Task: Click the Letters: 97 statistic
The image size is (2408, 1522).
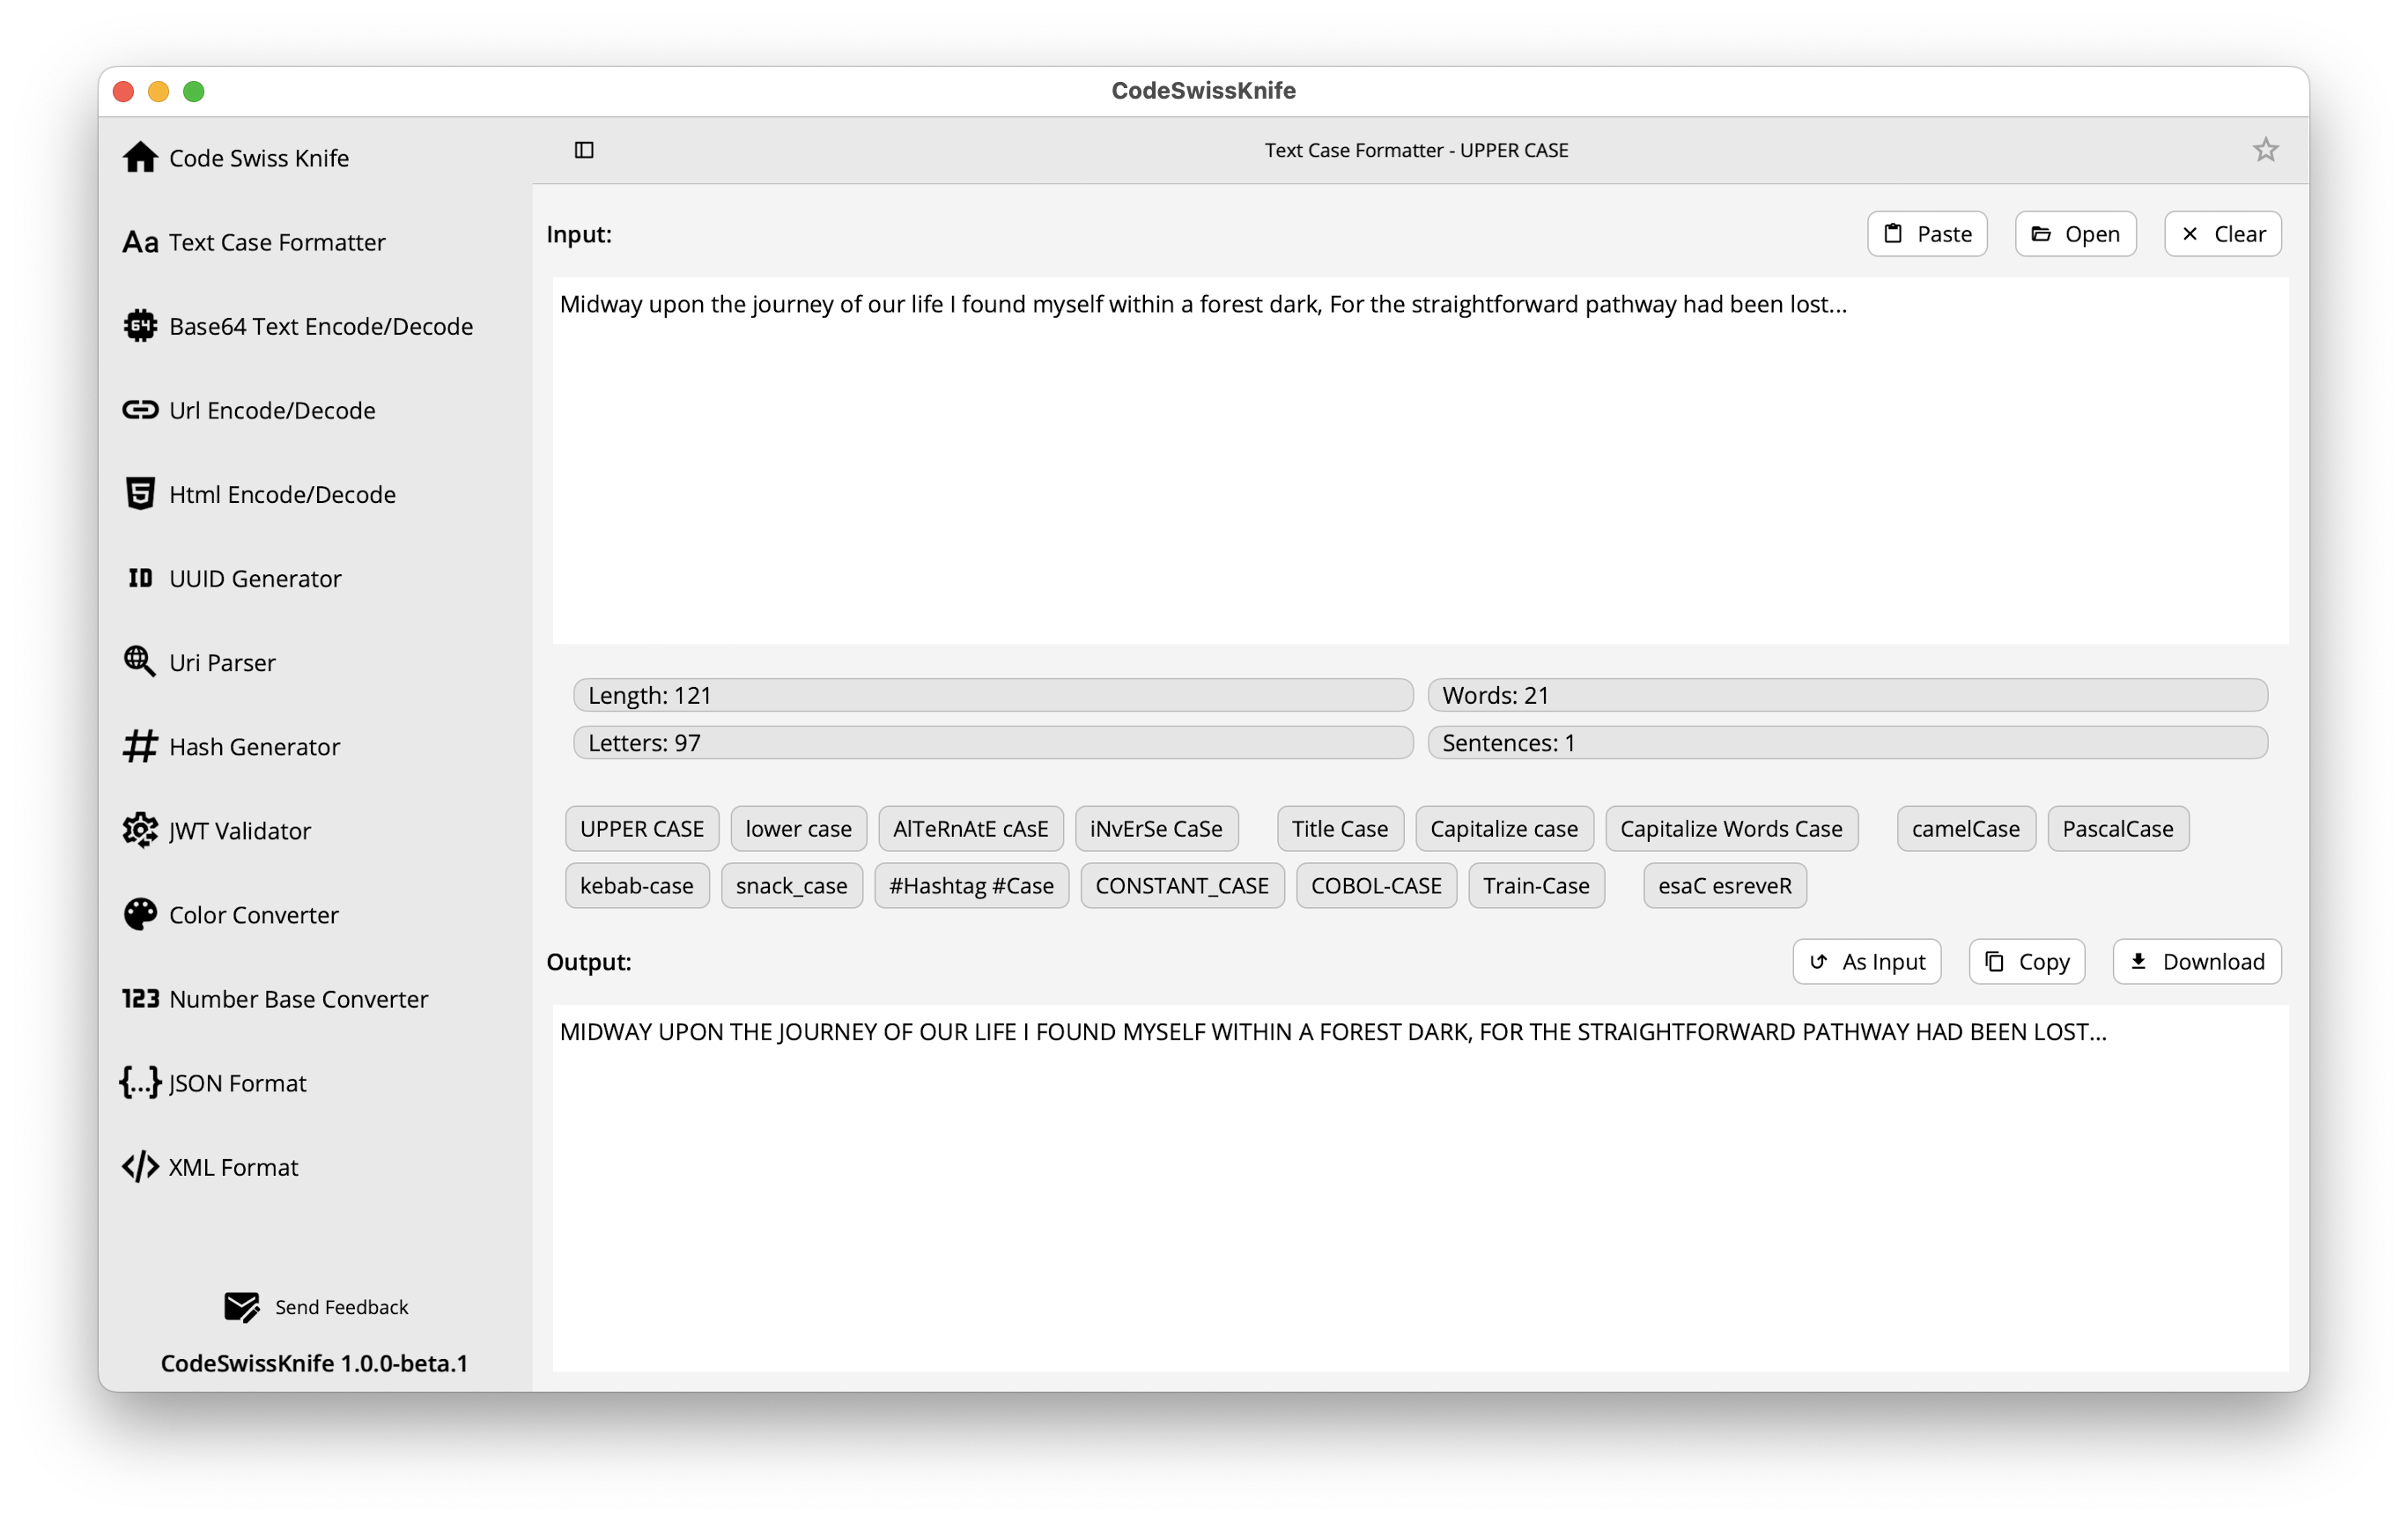Action: 993,742
